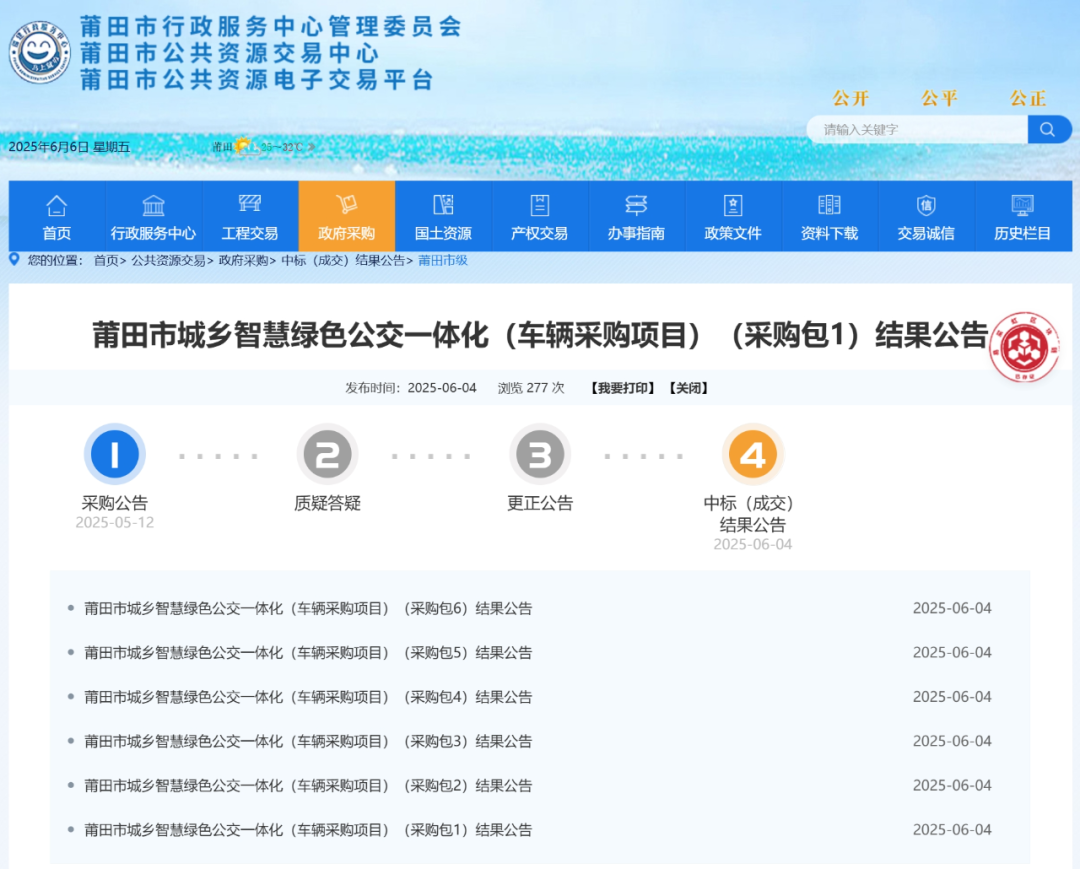Select 国土资源 navigation item
1080x869 pixels.
[443, 216]
